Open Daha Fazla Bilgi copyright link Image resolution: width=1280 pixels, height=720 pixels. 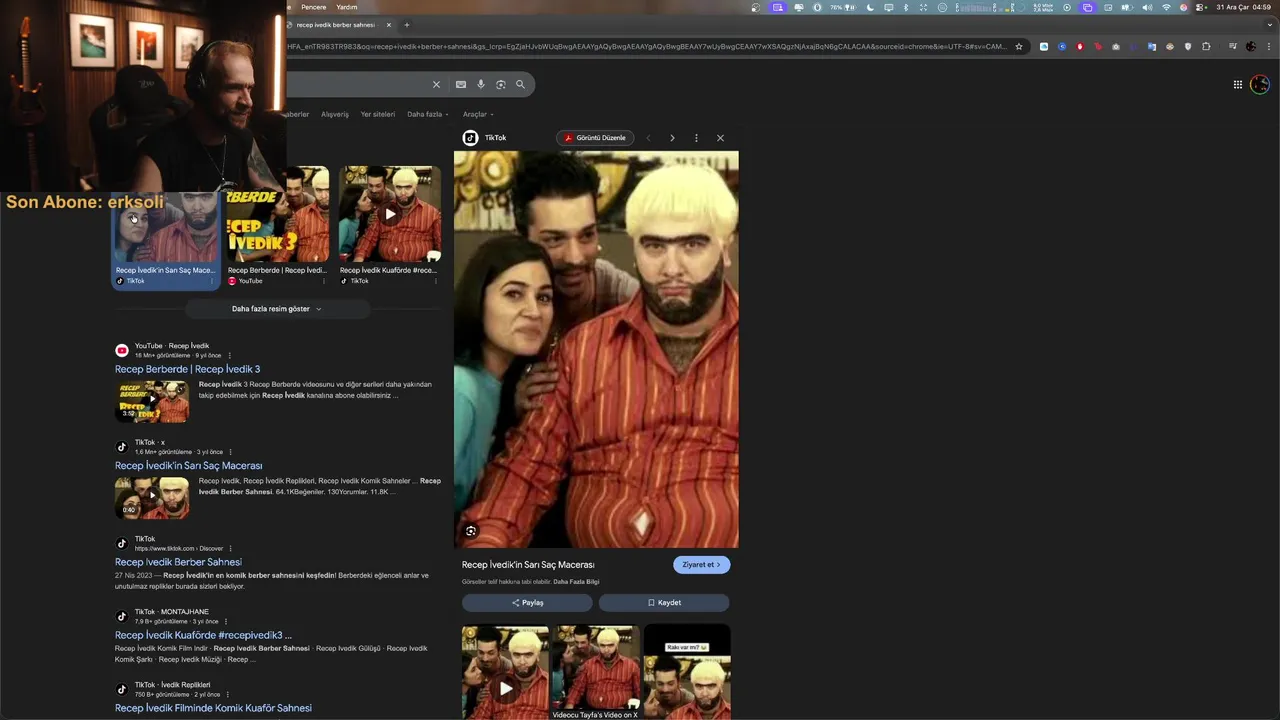576,582
